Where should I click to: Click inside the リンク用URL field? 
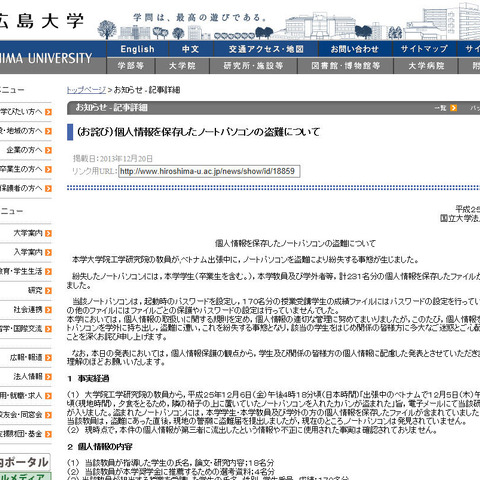click(209, 171)
